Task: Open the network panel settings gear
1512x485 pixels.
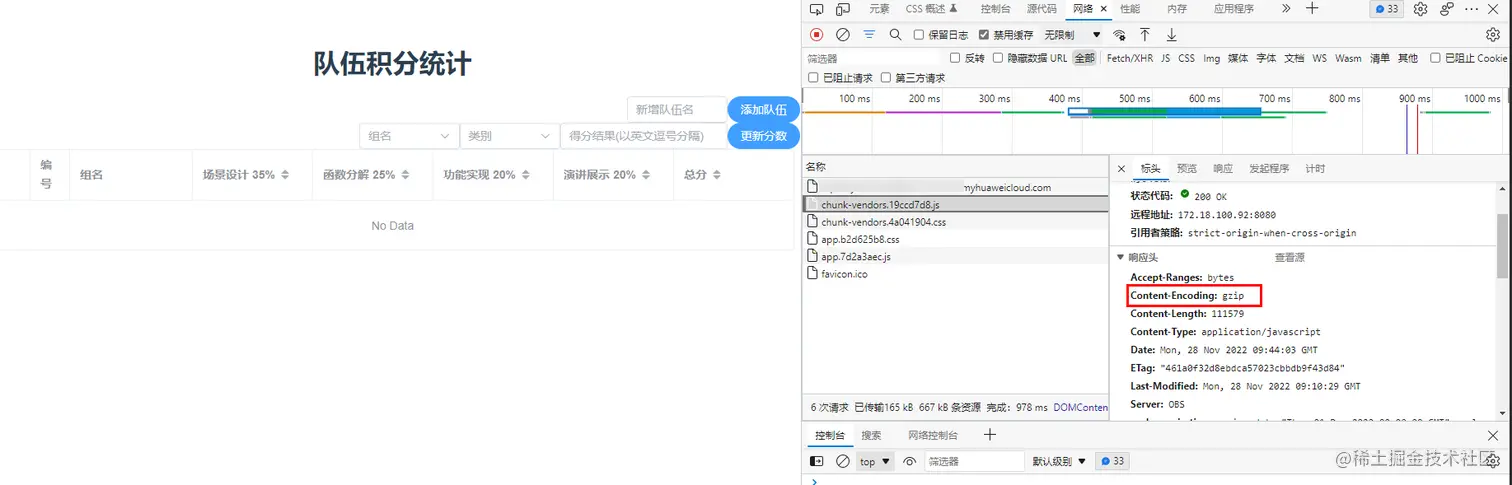Action: click(1493, 34)
